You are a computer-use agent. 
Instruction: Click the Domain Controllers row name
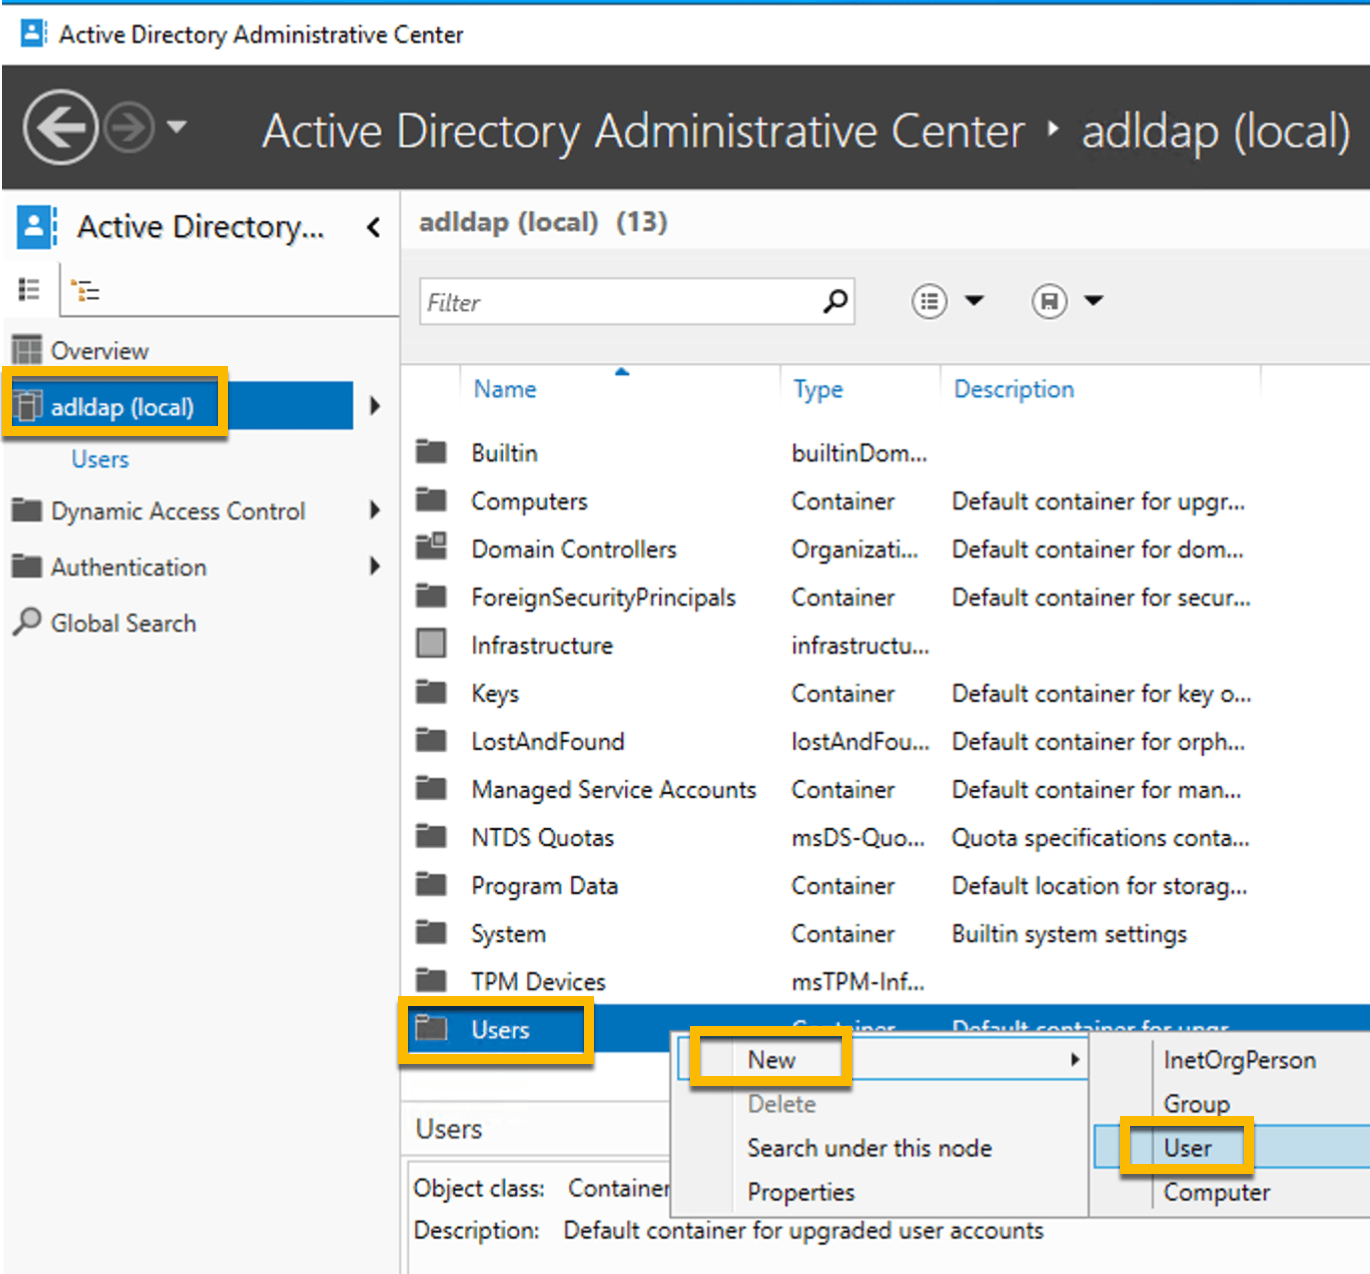pos(574,549)
